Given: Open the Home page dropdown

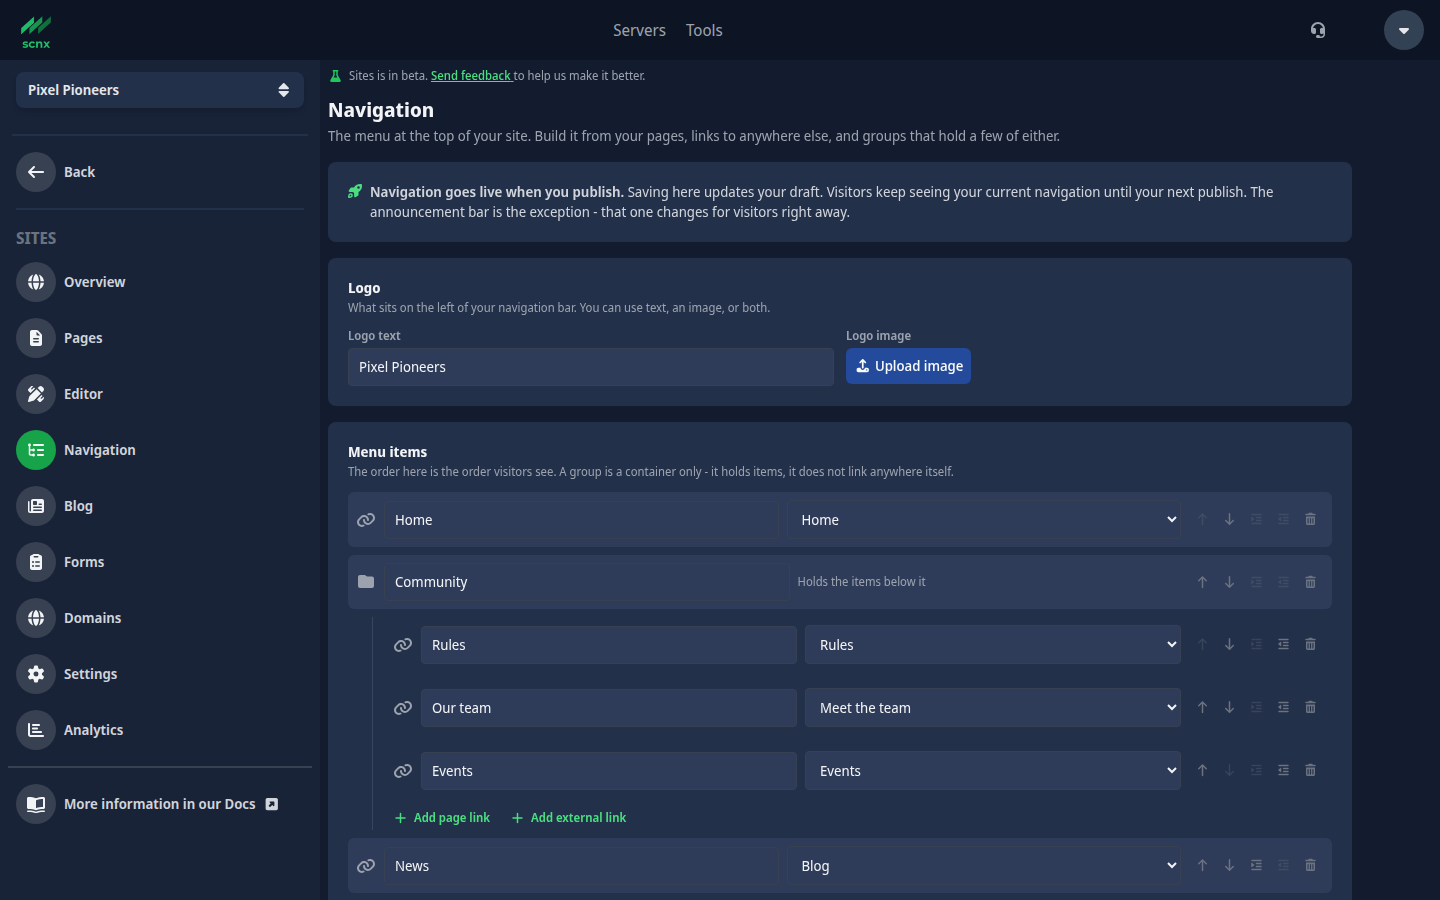Looking at the screenshot, I should click(x=984, y=520).
